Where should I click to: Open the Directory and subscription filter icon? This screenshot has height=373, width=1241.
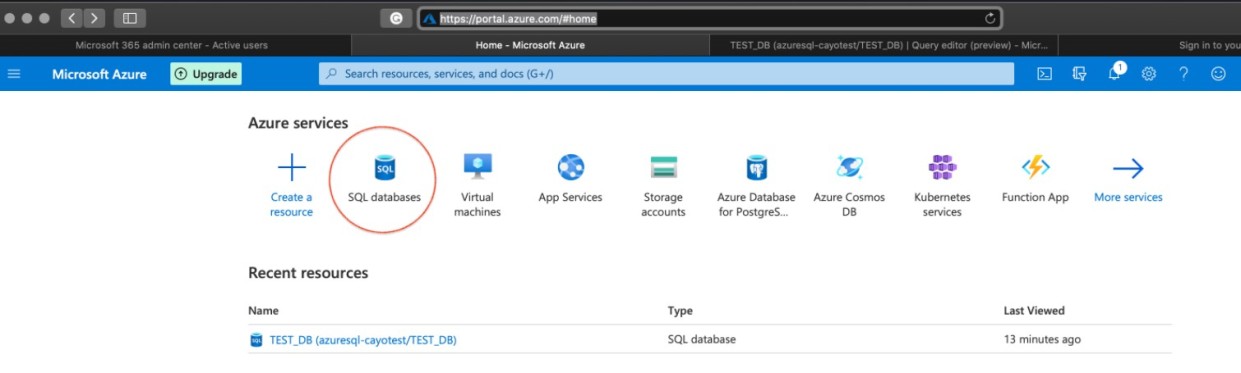point(1079,74)
